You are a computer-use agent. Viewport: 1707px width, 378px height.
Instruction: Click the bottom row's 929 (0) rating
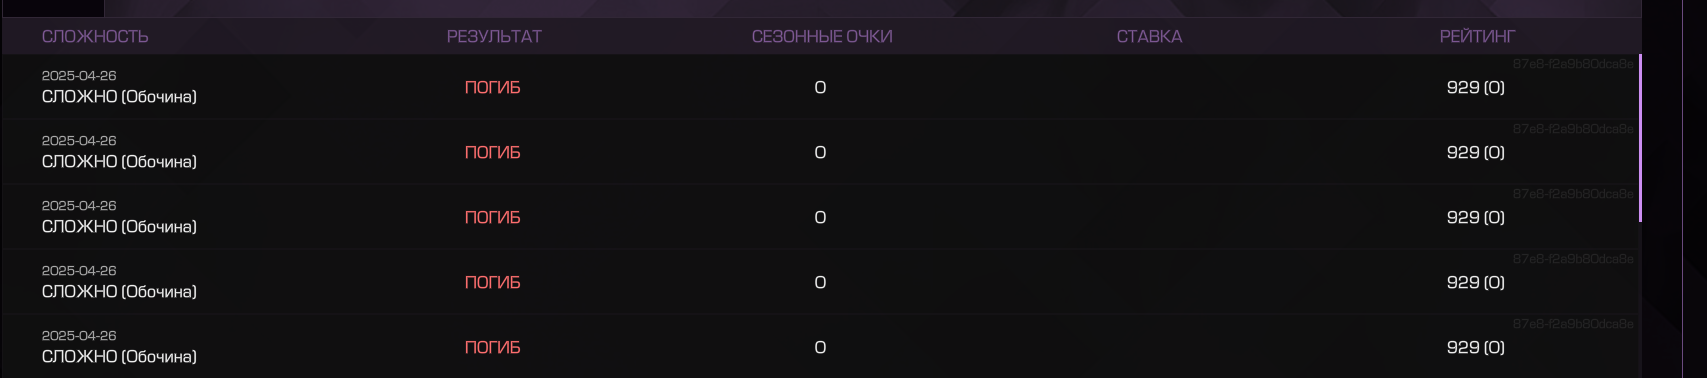(1476, 348)
